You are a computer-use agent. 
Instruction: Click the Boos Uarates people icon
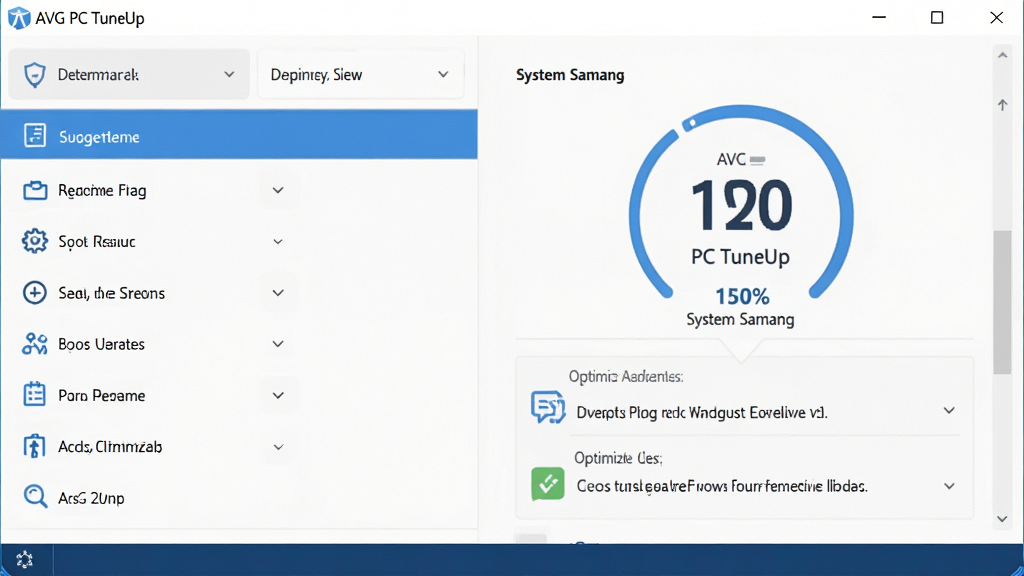[35, 344]
